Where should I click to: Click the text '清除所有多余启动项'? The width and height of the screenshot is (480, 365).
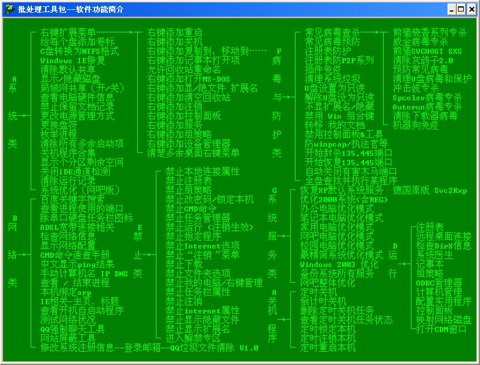(82, 144)
